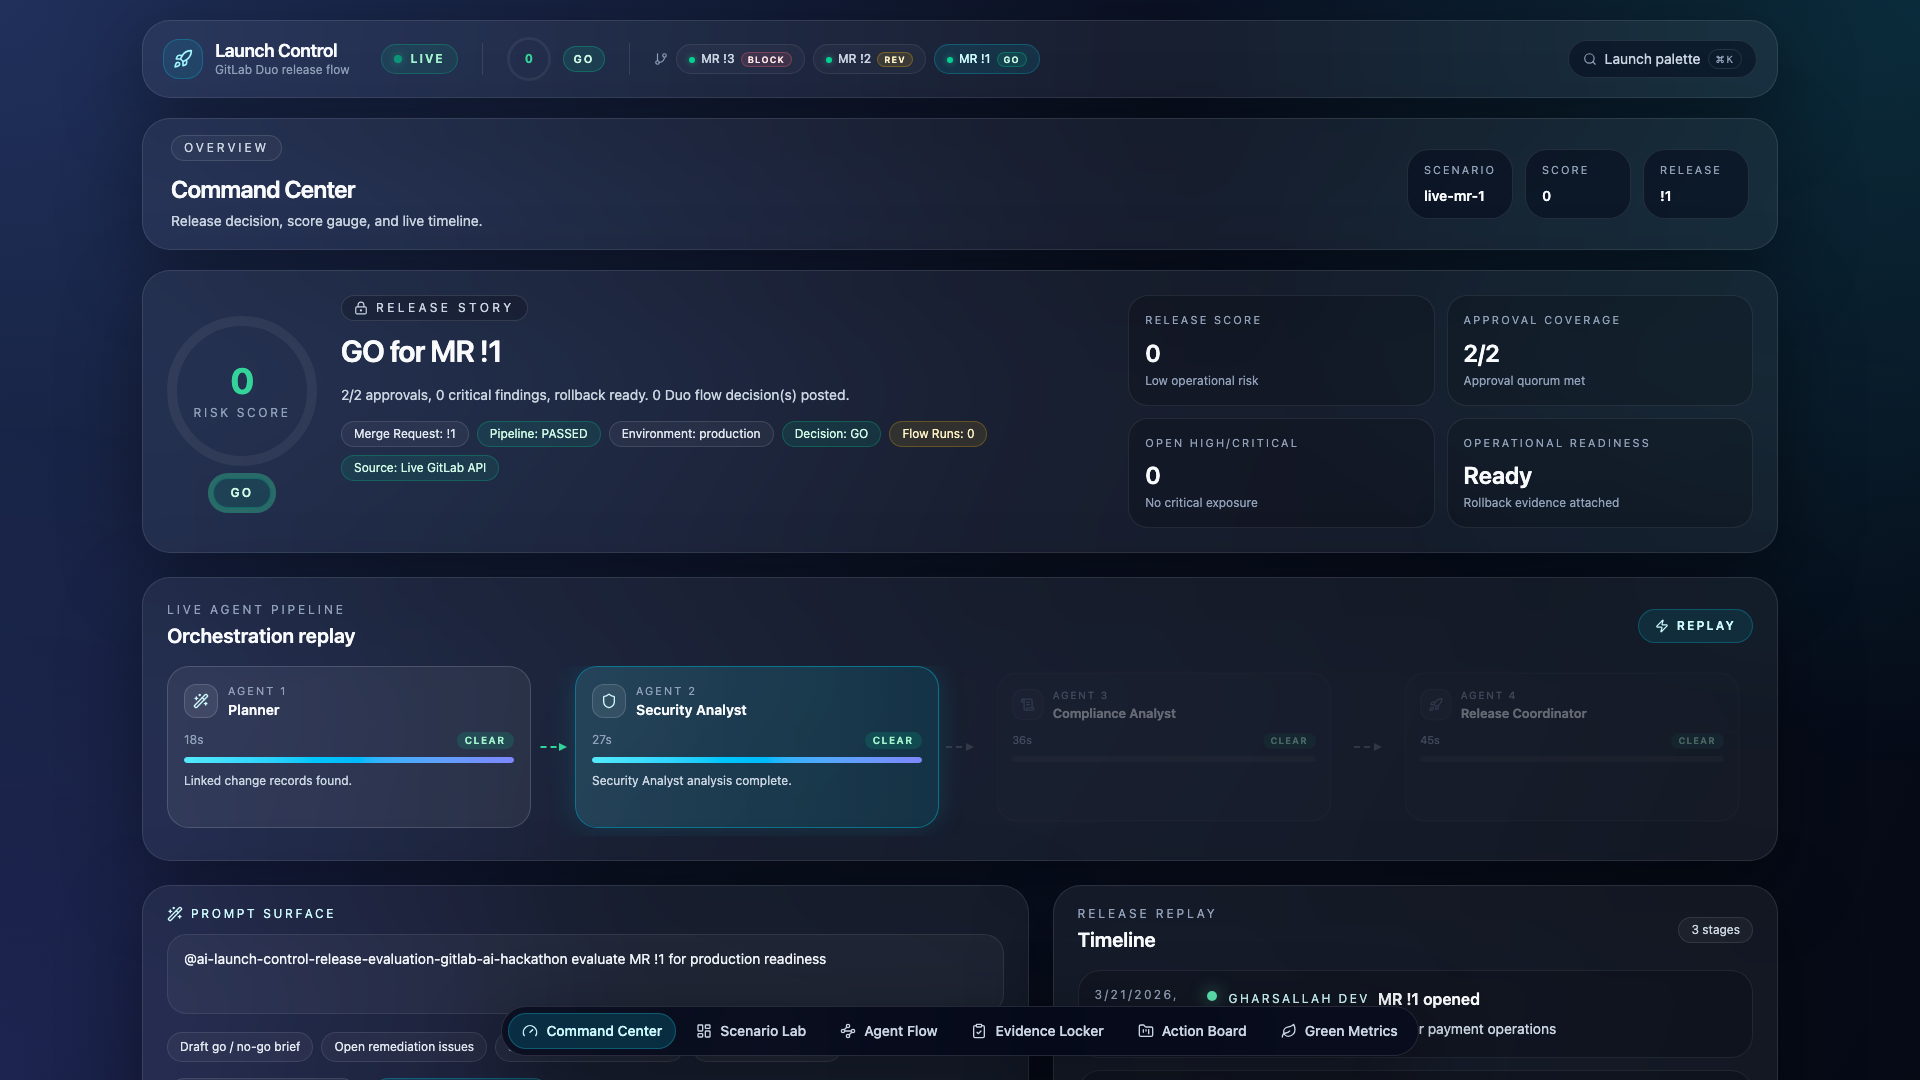Click the Security Analyst shield icon
This screenshot has height=1080, width=1920.
[609, 701]
